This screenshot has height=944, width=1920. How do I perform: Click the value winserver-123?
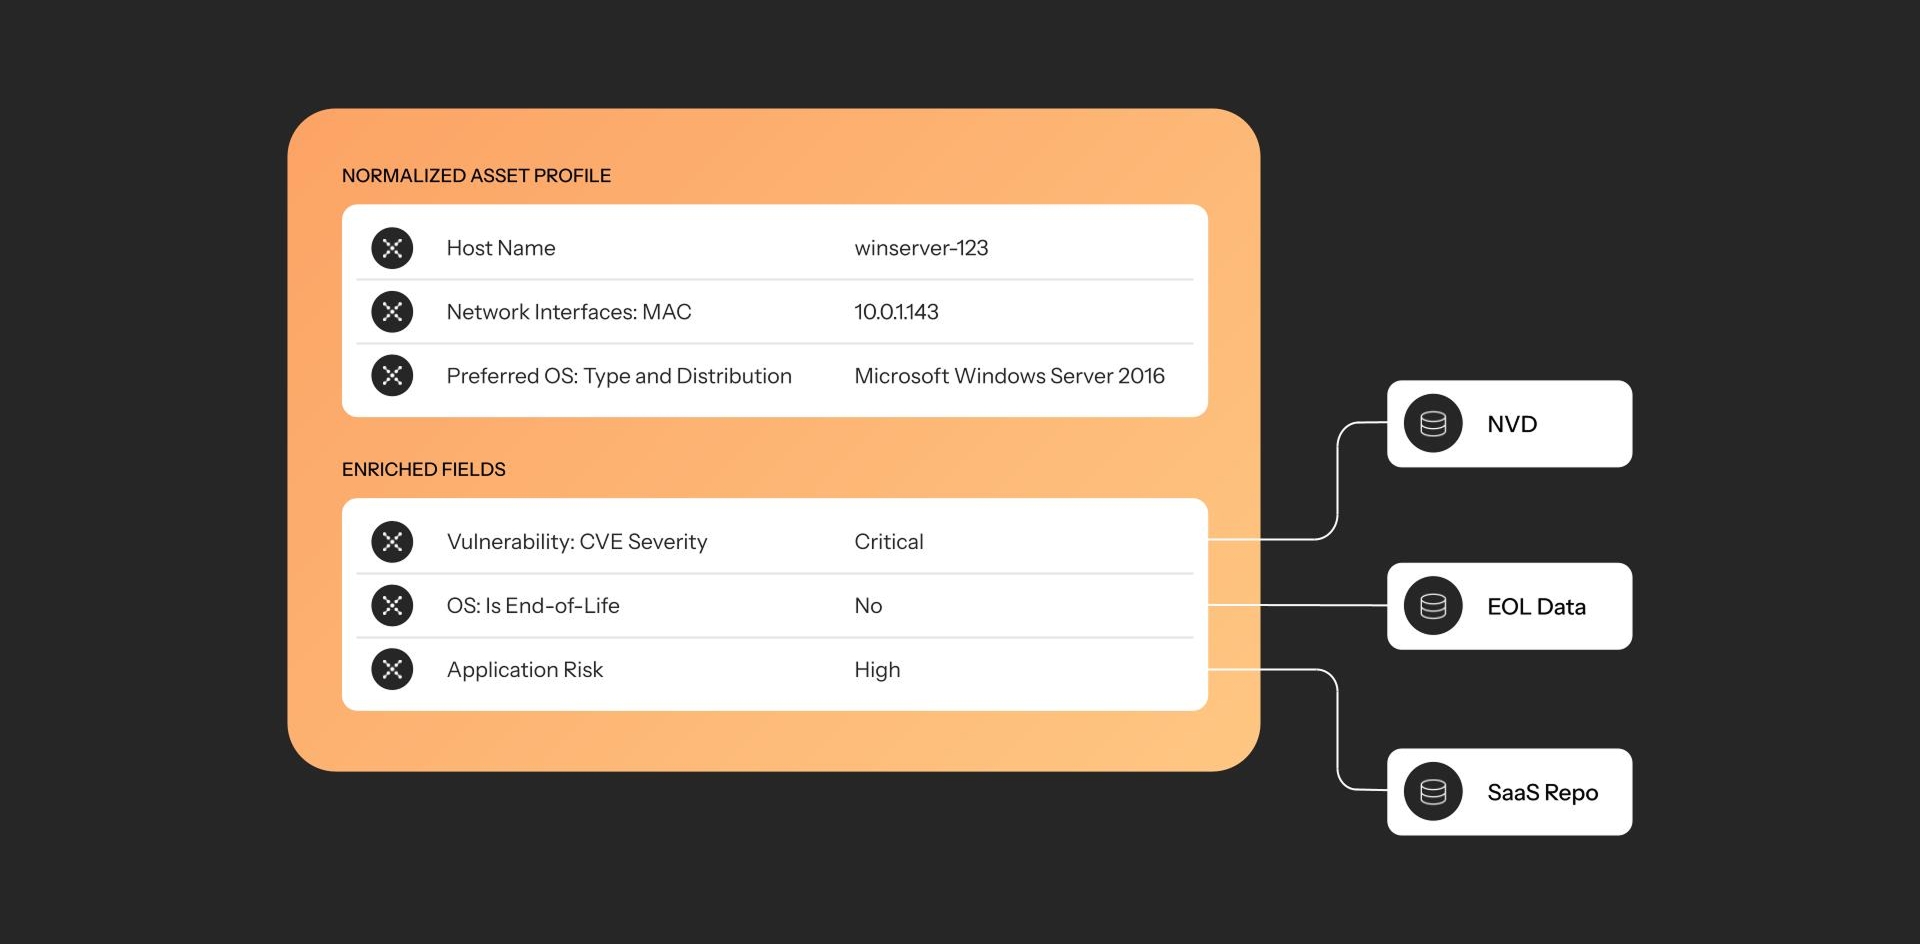coord(921,248)
